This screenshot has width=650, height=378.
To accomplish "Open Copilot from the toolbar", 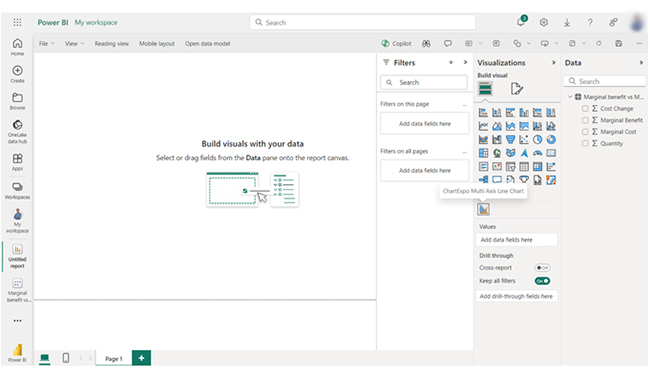I will click(396, 44).
